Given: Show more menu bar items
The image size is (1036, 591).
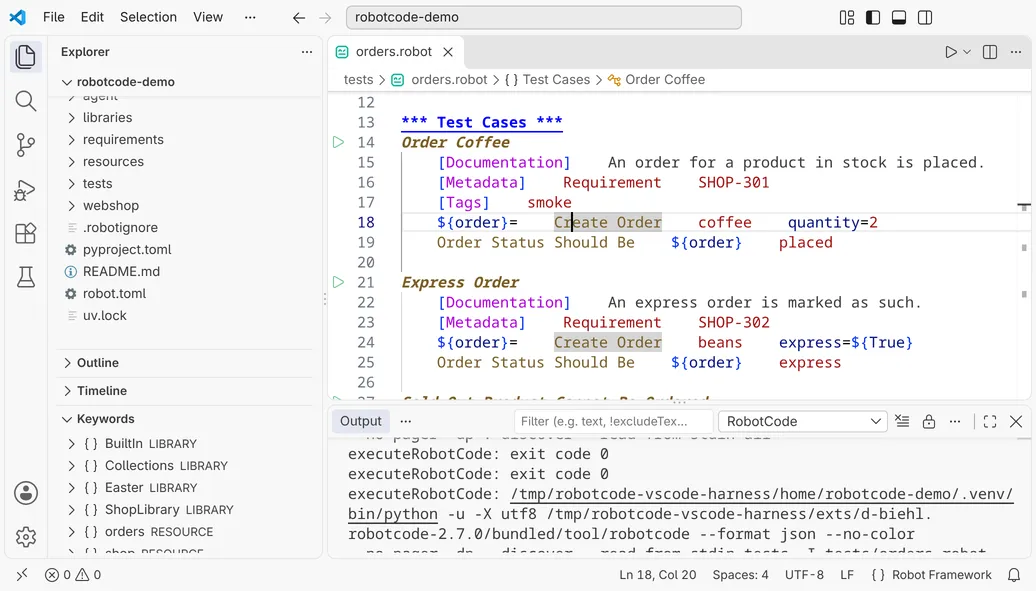Looking at the screenshot, I should click(250, 17).
